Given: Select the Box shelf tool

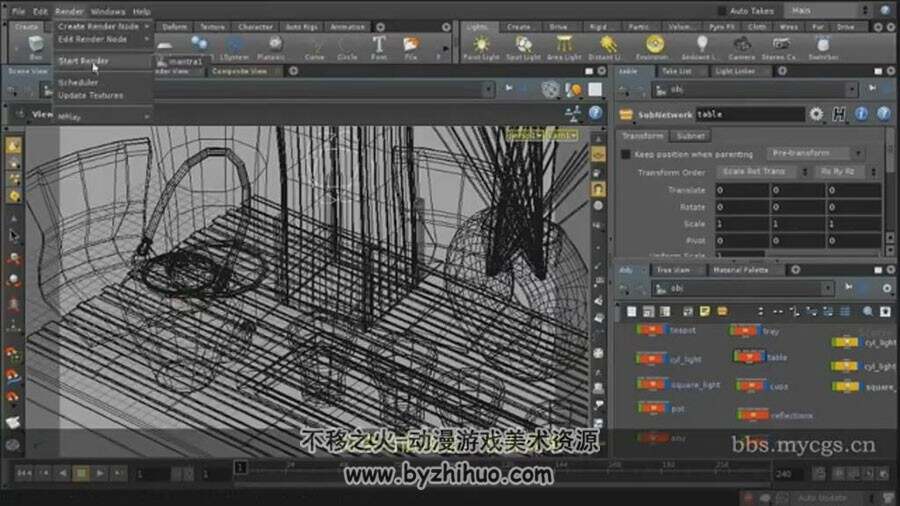Looking at the screenshot, I should (x=36, y=47).
